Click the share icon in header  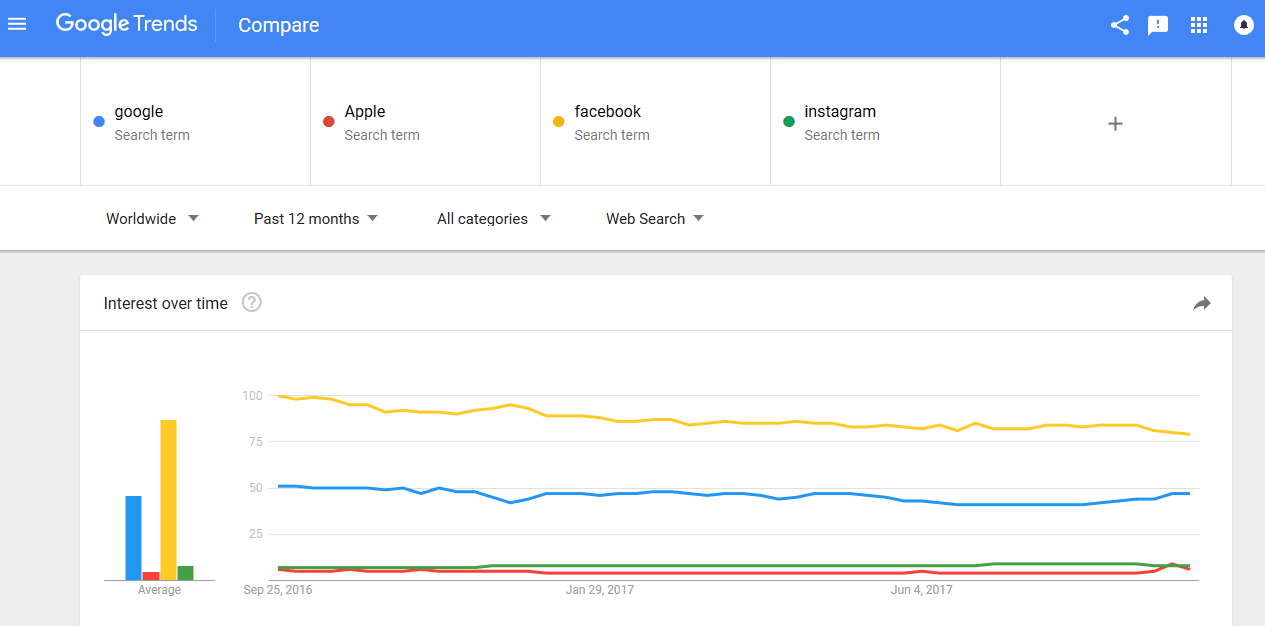point(1120,25)
